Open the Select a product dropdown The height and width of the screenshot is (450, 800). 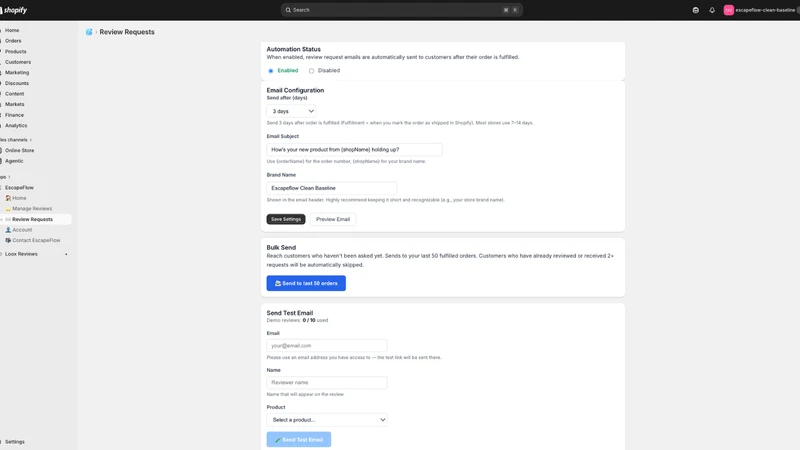327,420
